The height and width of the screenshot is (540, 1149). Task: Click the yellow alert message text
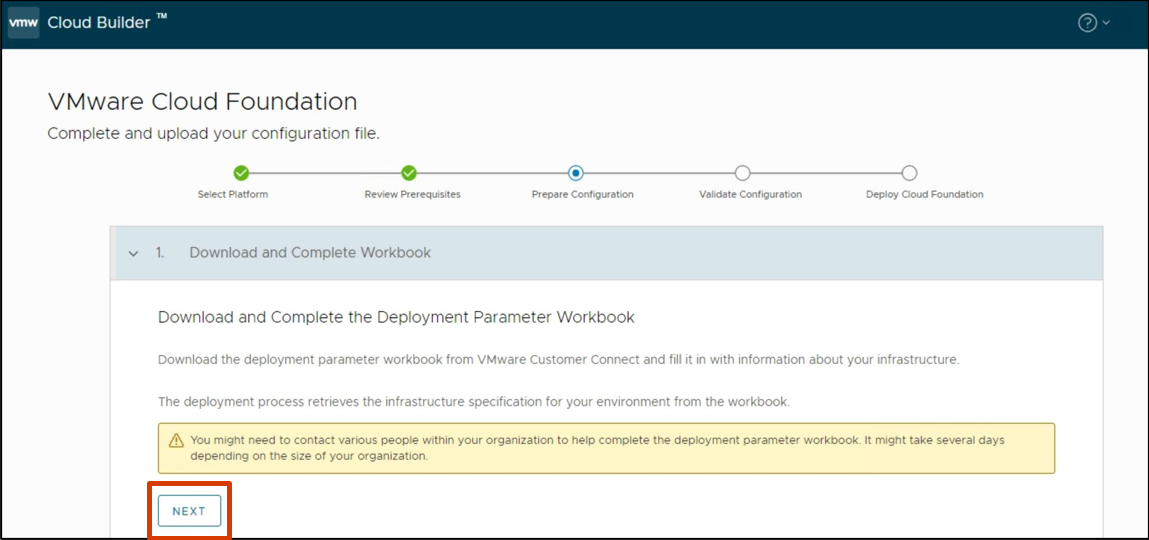pyautogui.click(x=597, y=448)
